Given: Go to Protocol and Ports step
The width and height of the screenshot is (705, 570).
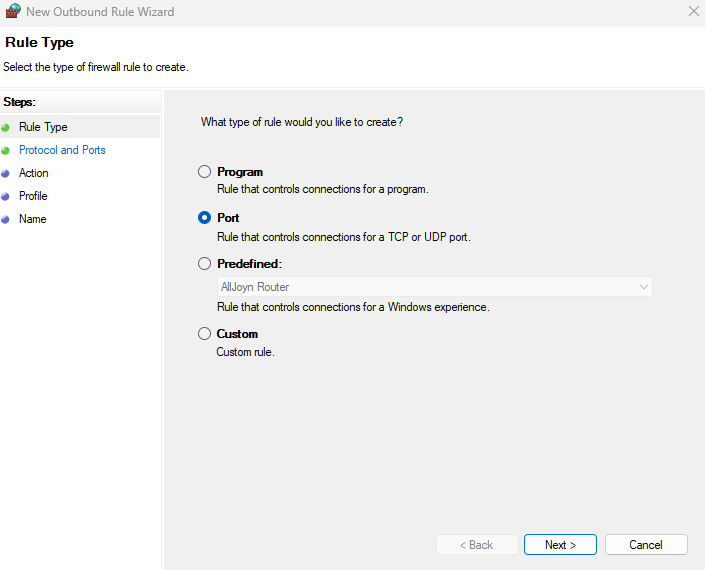Looking at the screenshot, I should (x=62, y=150).
